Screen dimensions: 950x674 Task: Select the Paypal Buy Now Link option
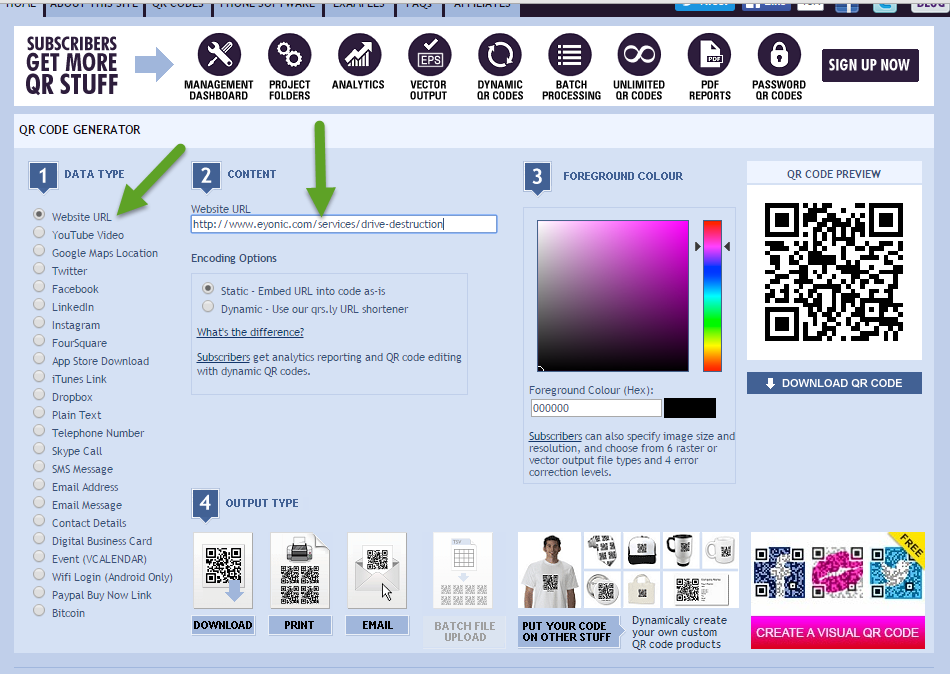pyautogui.click(x=39, y=593)
